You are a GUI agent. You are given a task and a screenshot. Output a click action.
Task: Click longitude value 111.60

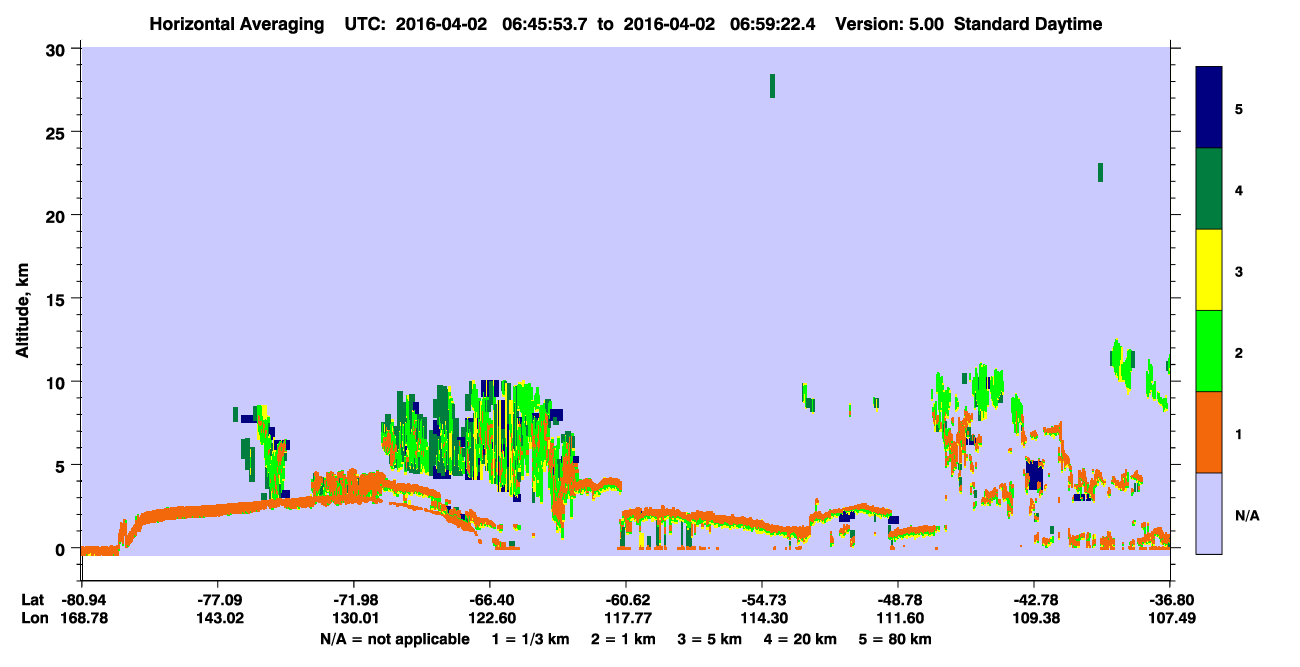click(898, 618)
